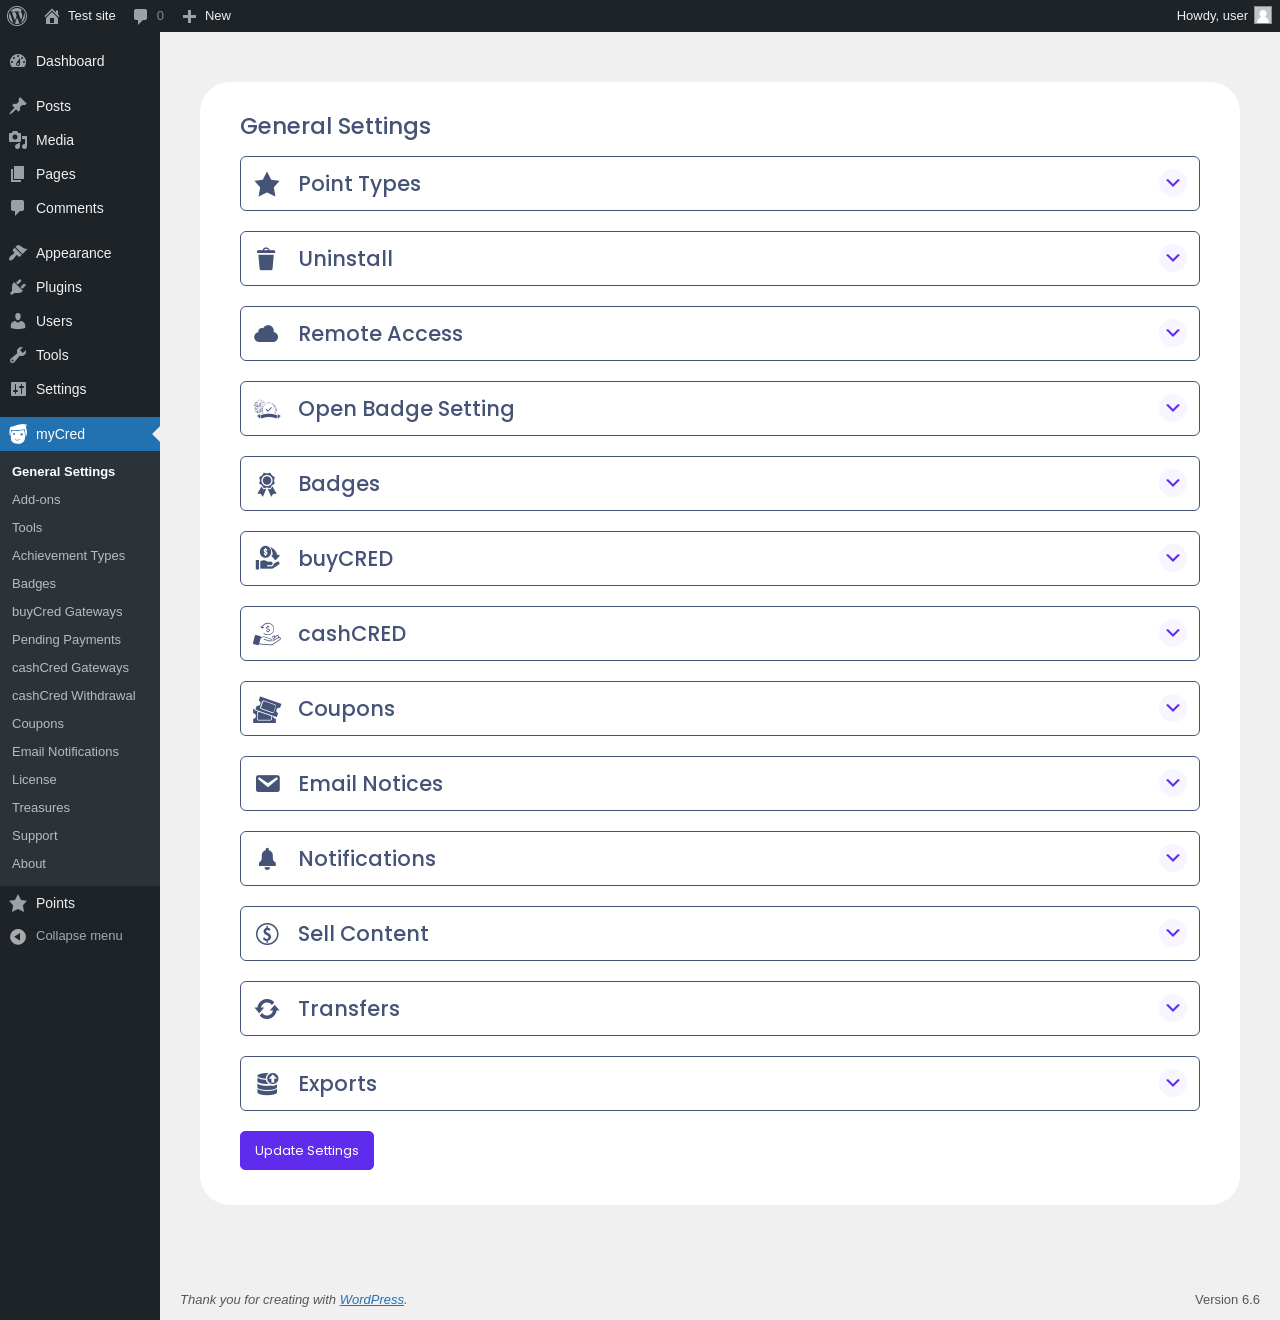Click the bell icon beside Notifications

coord(267,859)
